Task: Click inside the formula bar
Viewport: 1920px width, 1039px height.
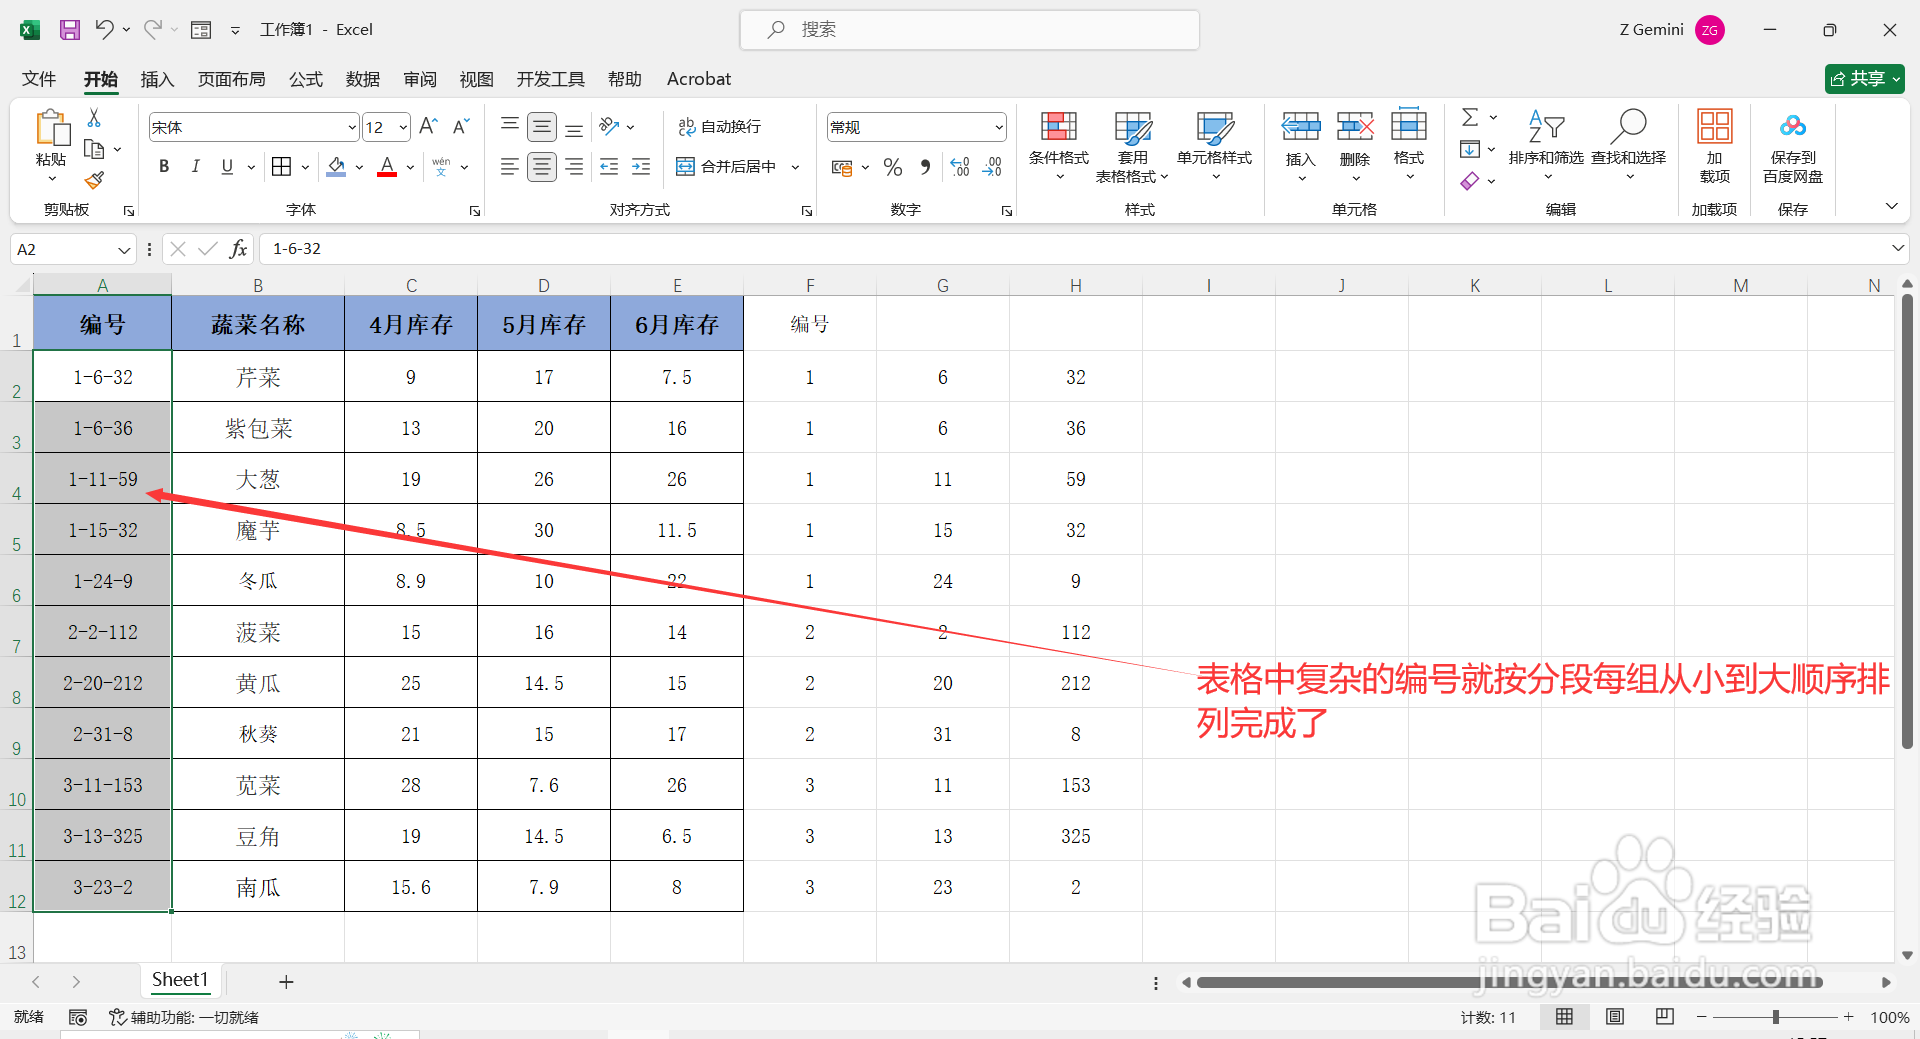Action: point(600,248)
